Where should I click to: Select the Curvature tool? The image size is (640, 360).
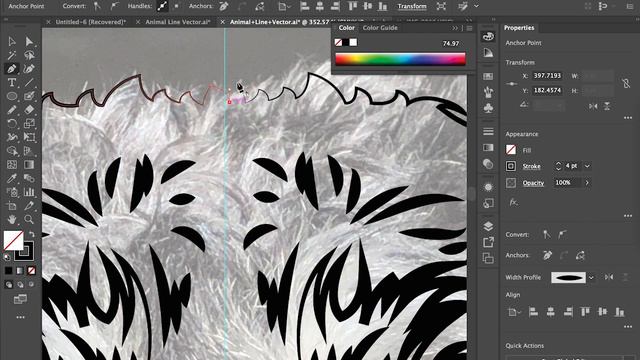(x=29, y=69)
